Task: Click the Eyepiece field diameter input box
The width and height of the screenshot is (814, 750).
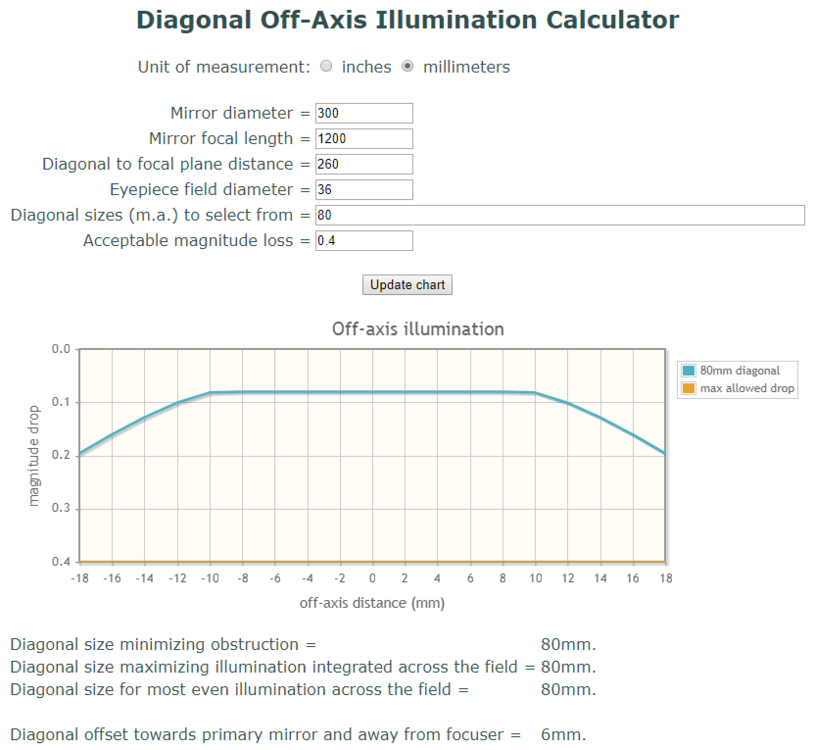Action: pos(363,189)
